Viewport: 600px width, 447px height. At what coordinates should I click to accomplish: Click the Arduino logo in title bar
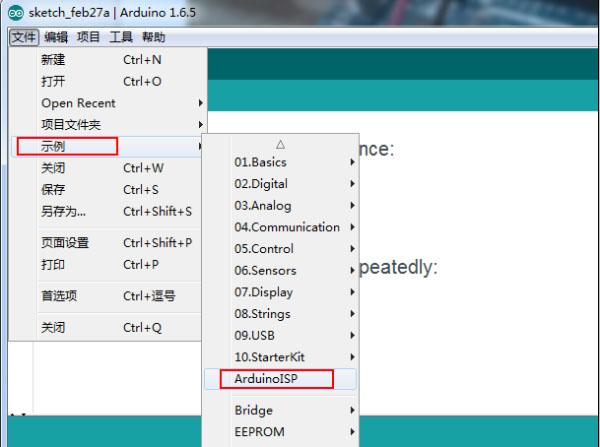point(16,13)
